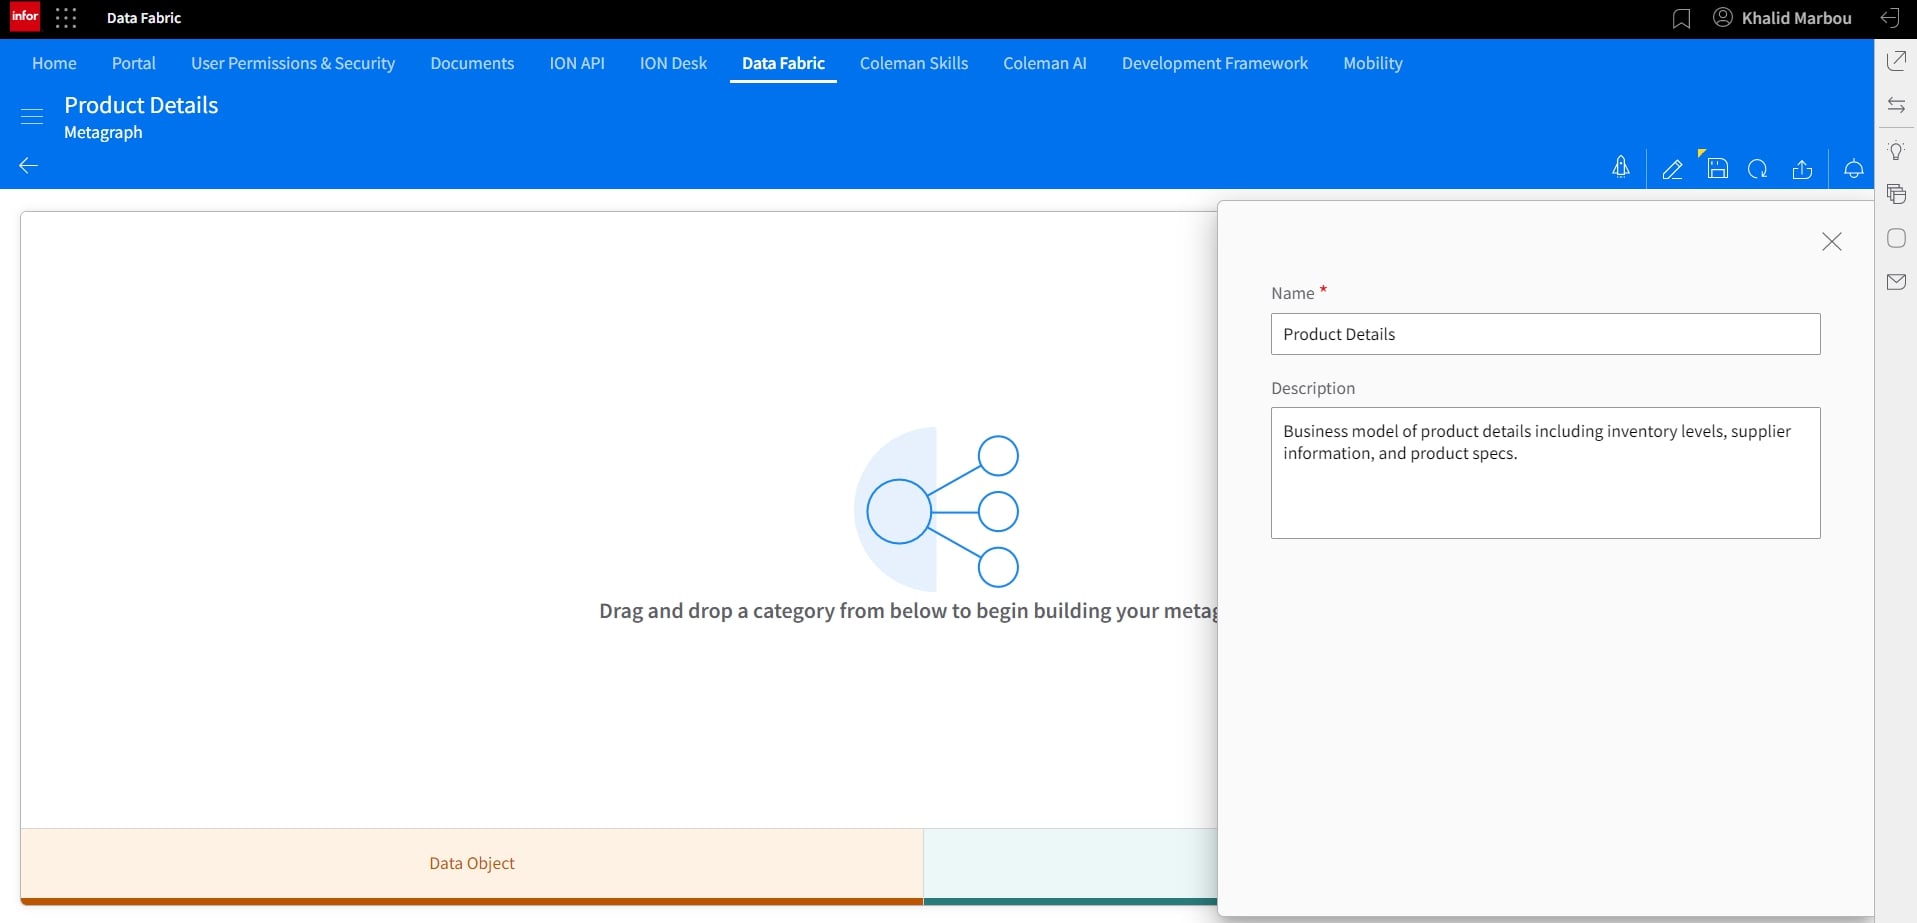
Task: Click the Data Fabric title in top bar
Action: 144,18
